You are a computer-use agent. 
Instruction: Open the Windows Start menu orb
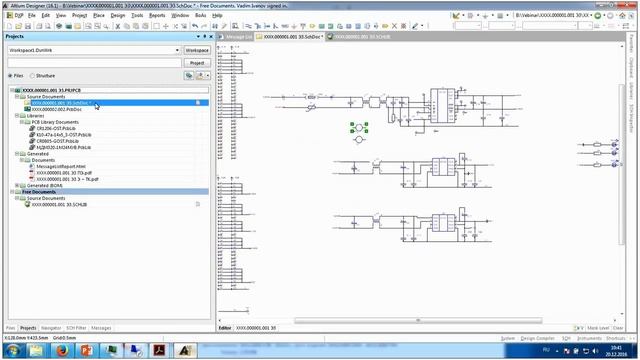(13, 350)
